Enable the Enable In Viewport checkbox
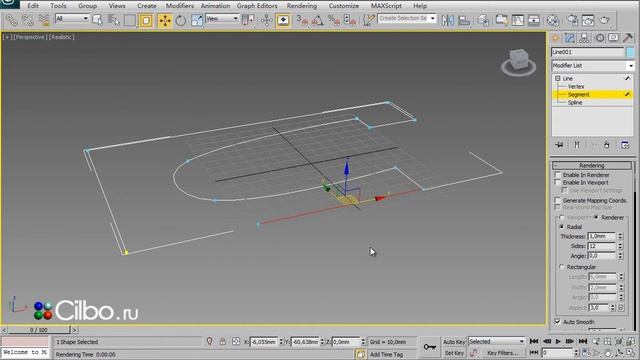This screenshot has width=640, height=360. click(558, 182)
